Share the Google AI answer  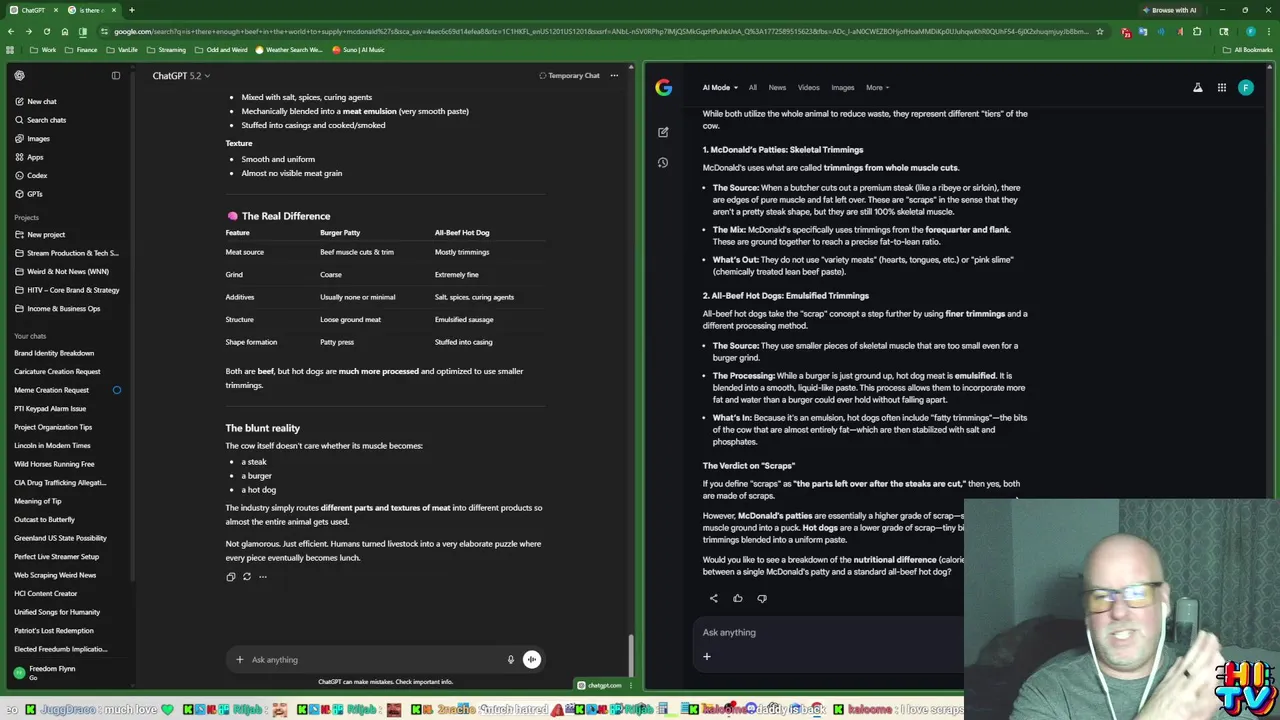coord(714,598)
